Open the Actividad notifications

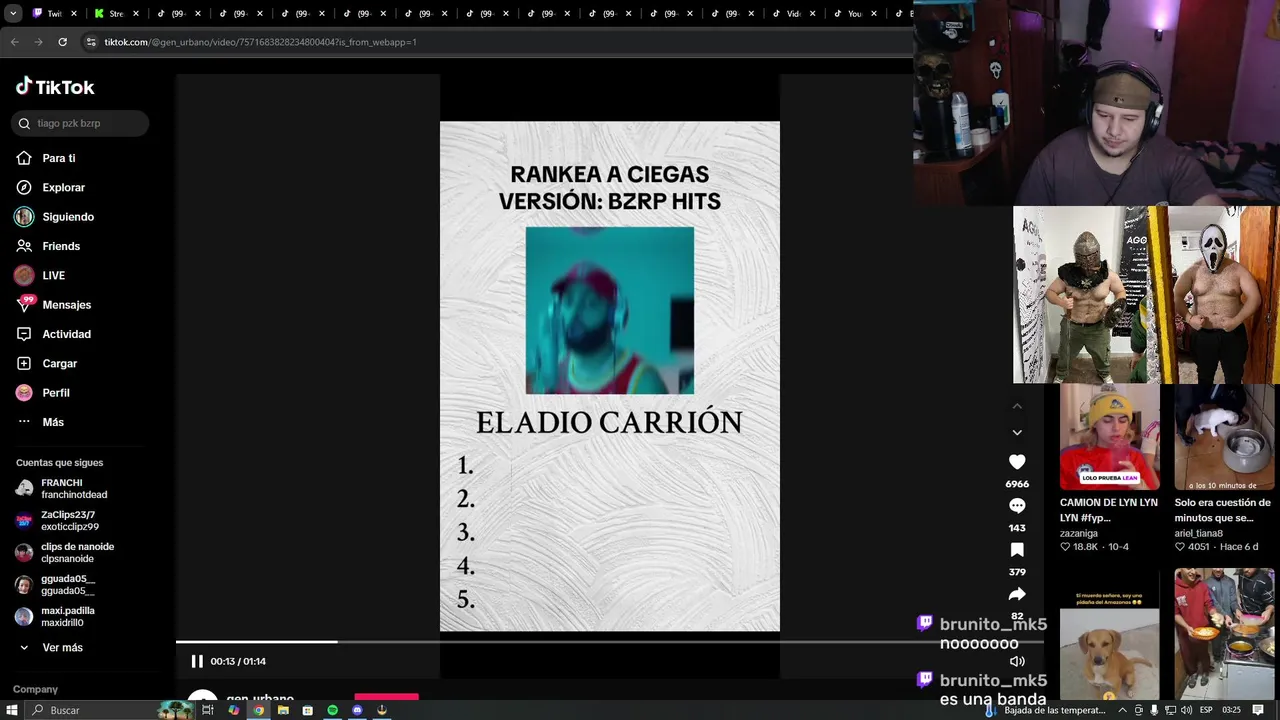pos(53,334)
